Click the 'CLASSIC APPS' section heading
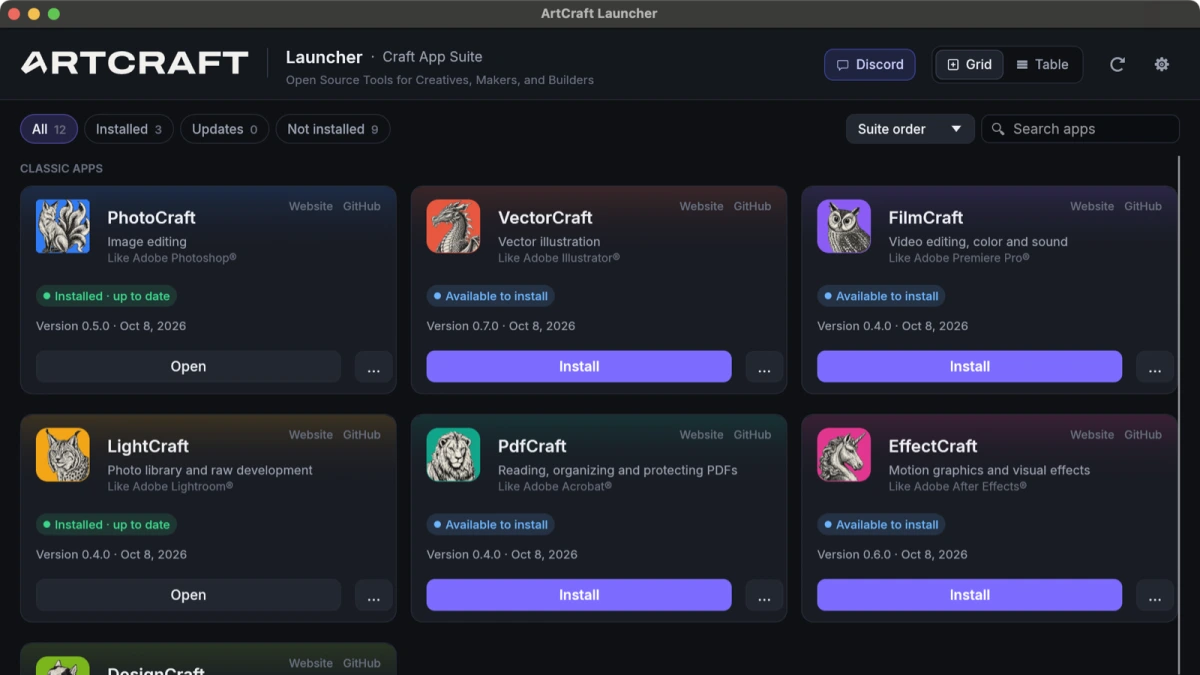Image resolution: width=1200 pixels, height=675 pixels. (x=61, y=169)
